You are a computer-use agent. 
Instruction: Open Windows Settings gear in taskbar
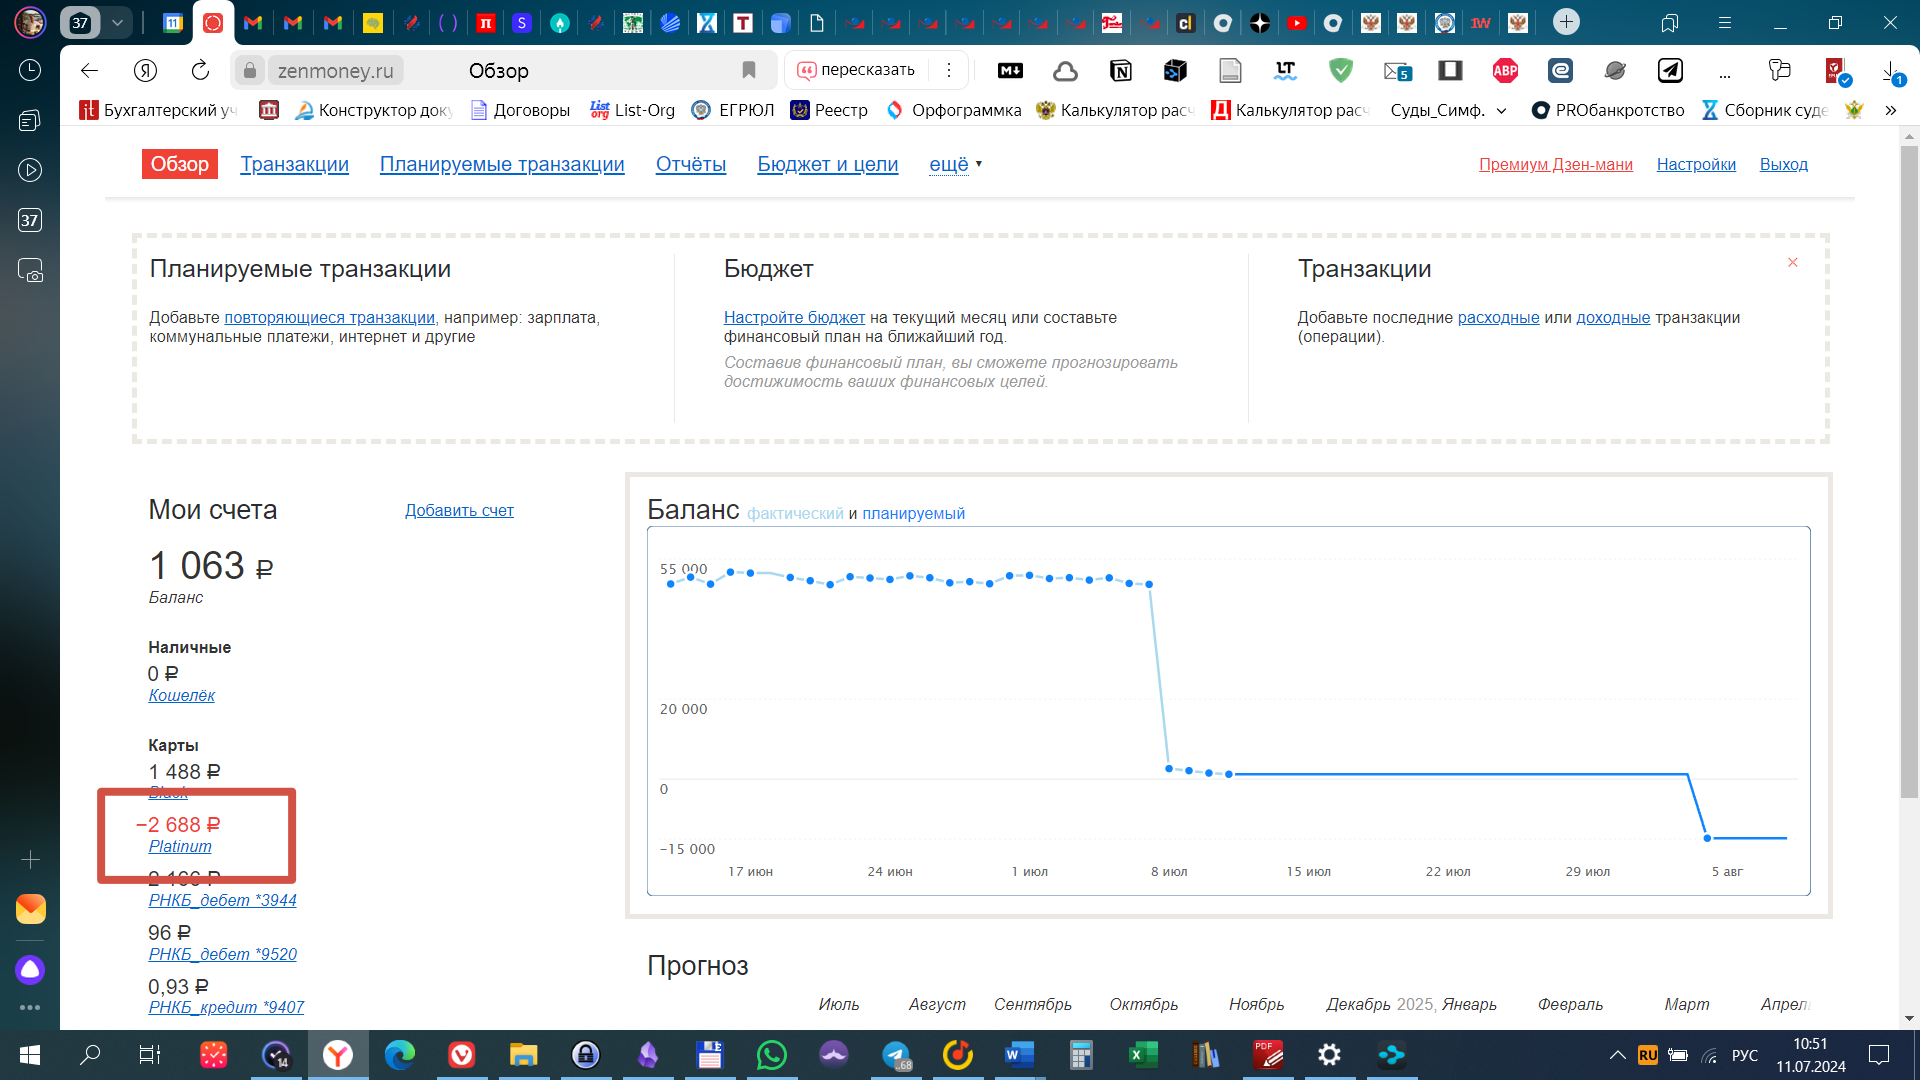(x=1329, y=1055)
